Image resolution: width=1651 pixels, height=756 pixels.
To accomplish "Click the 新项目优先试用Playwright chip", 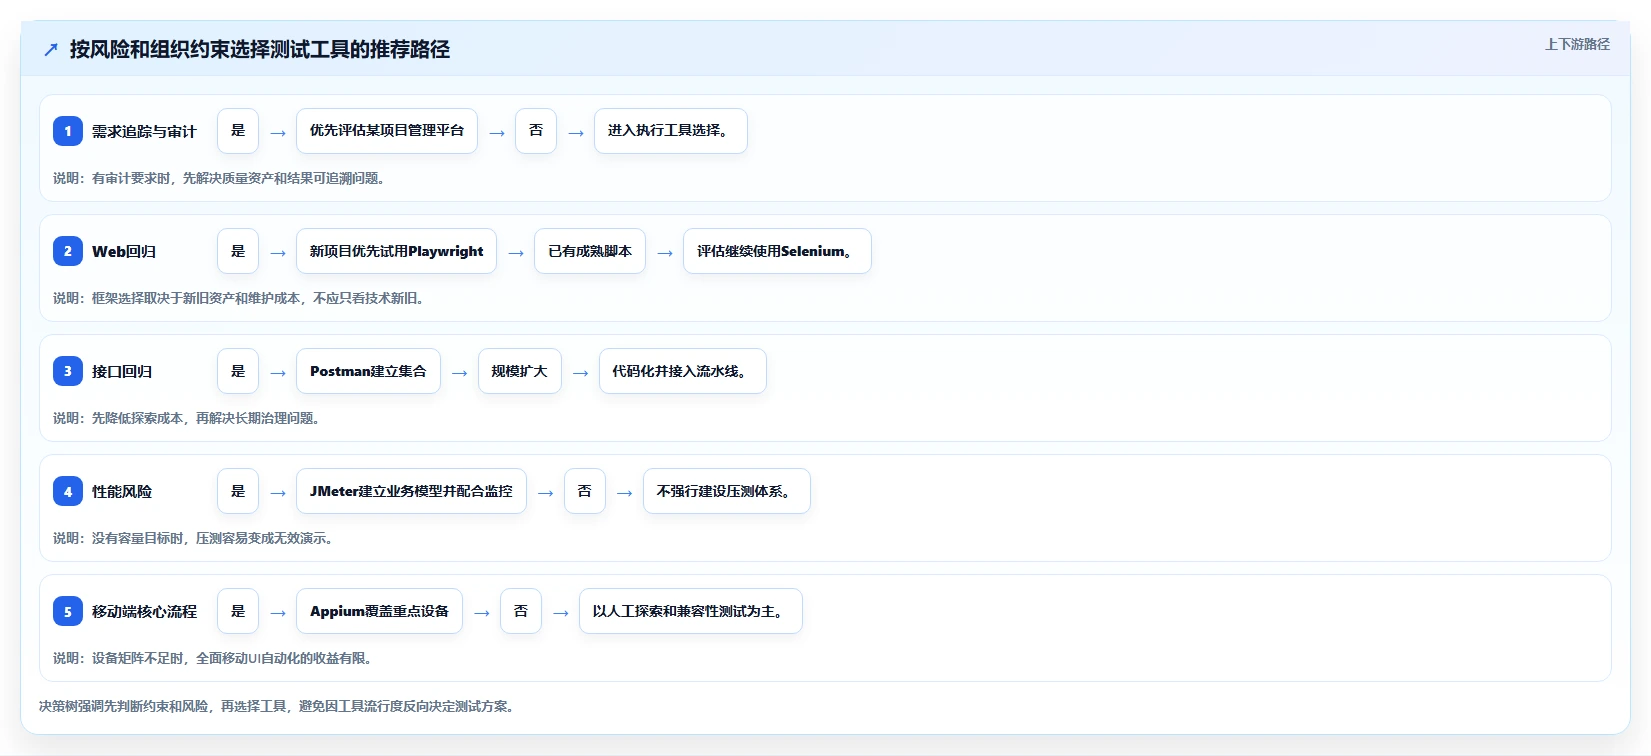I will (396, 251).
